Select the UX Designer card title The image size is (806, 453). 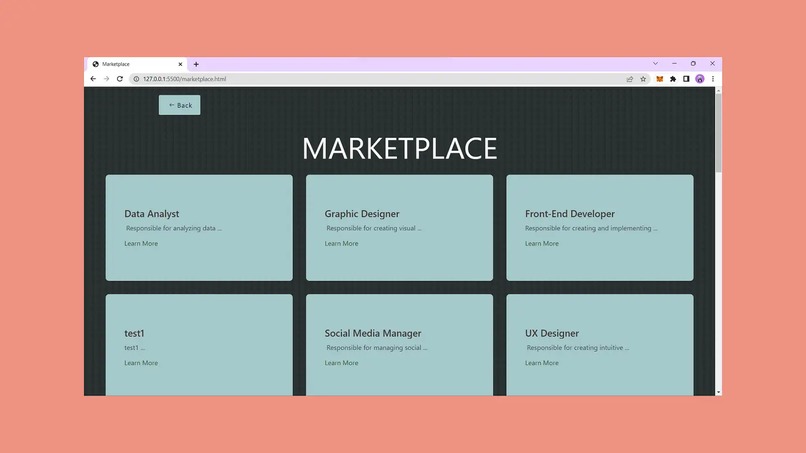click(552, 333)
